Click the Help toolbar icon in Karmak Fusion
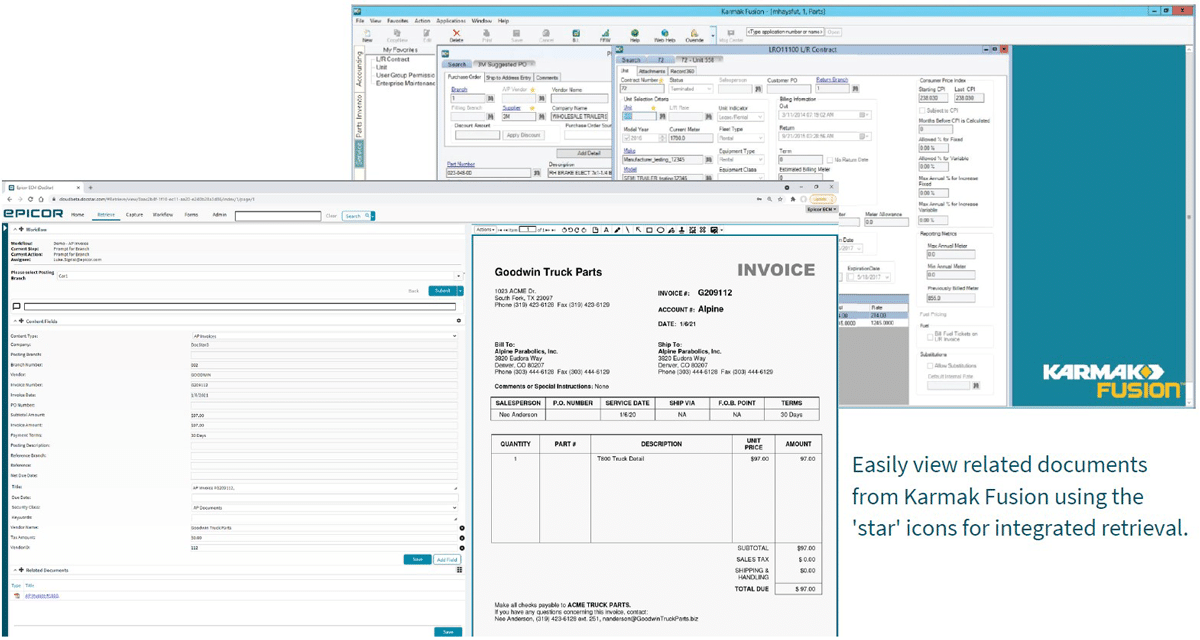 635,35
